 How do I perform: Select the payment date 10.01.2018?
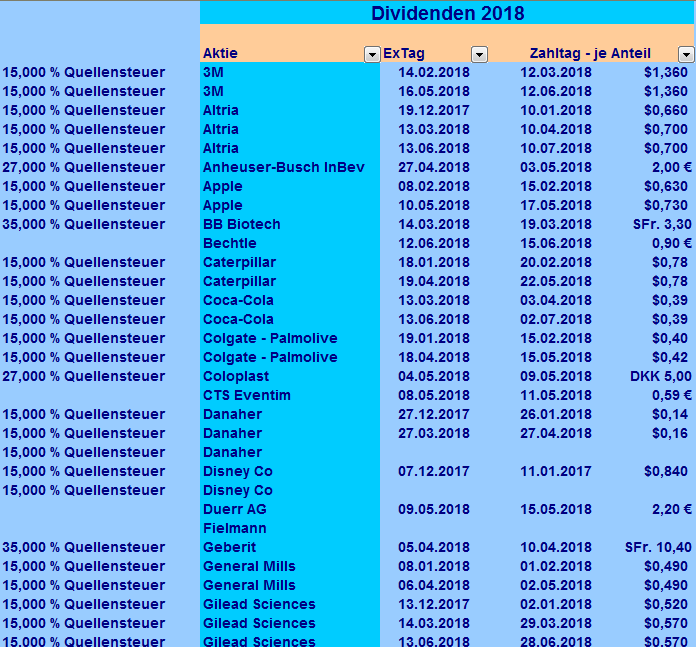(x=556, y=110)
